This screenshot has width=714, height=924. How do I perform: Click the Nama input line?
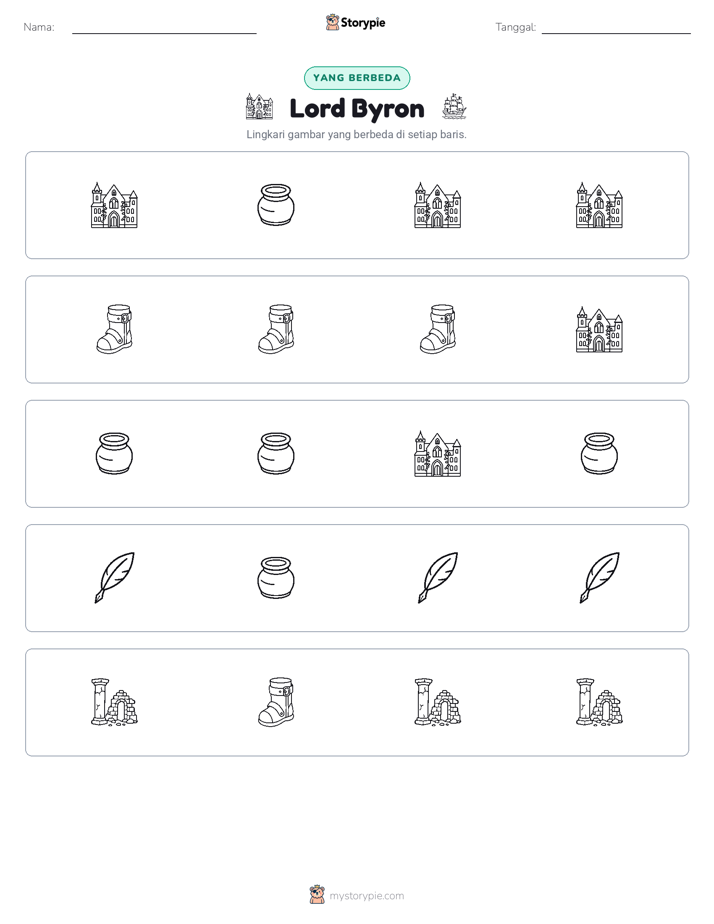(164, 28)
